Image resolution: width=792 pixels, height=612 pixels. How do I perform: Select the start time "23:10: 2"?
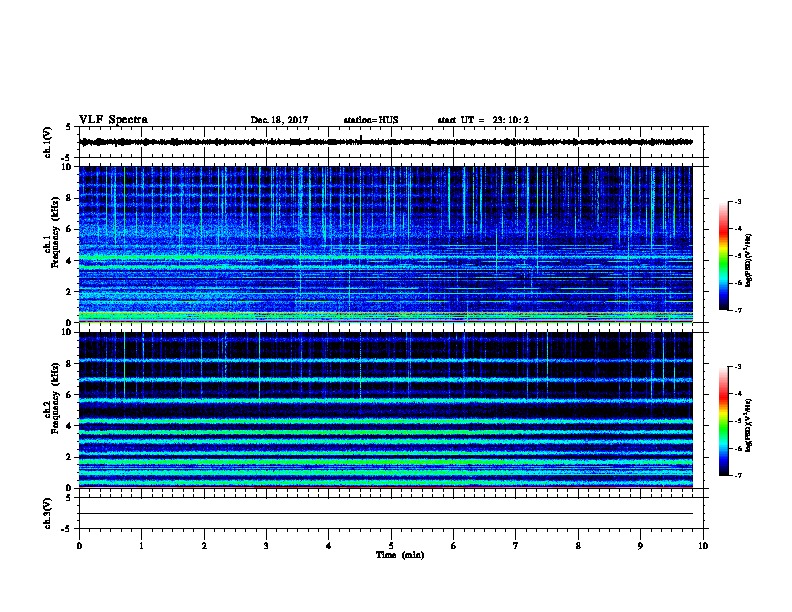click(x=511, y=120)
